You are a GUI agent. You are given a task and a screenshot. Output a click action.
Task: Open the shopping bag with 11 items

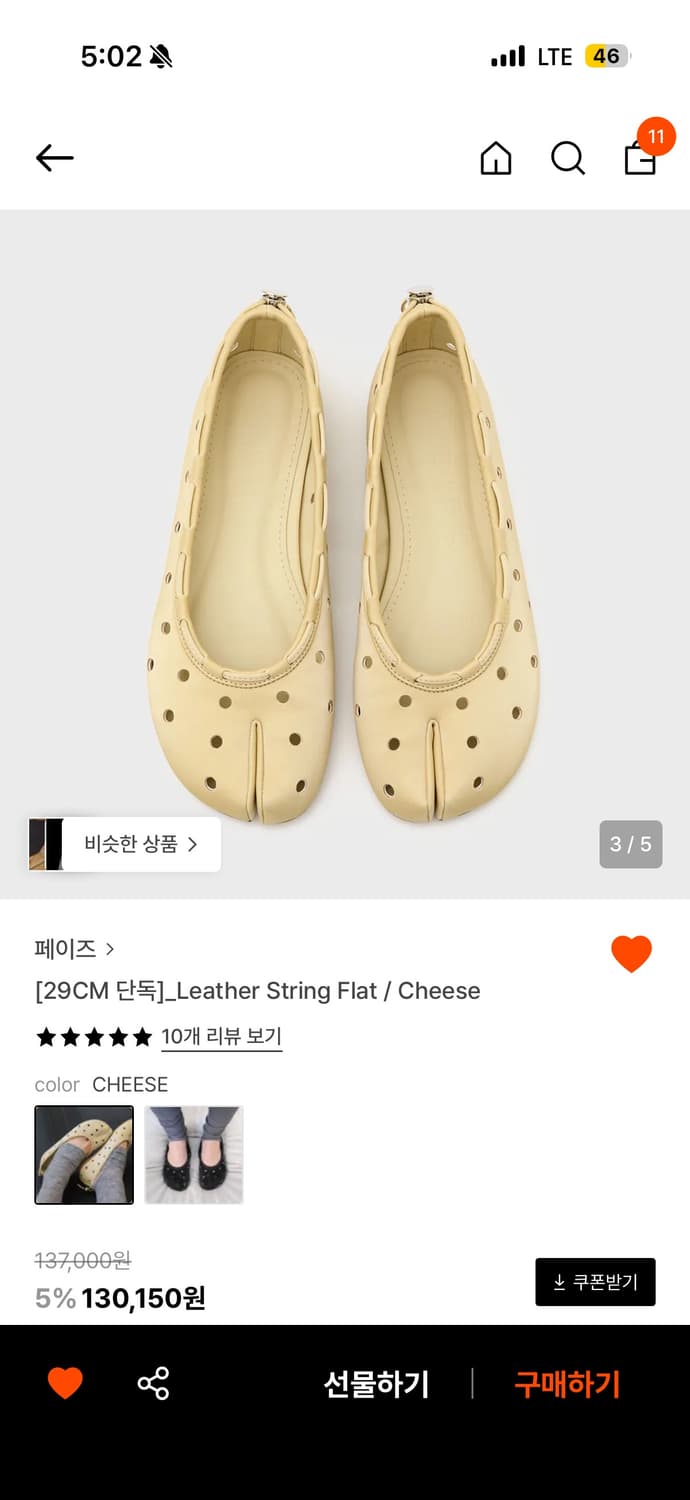click(639, 160)
